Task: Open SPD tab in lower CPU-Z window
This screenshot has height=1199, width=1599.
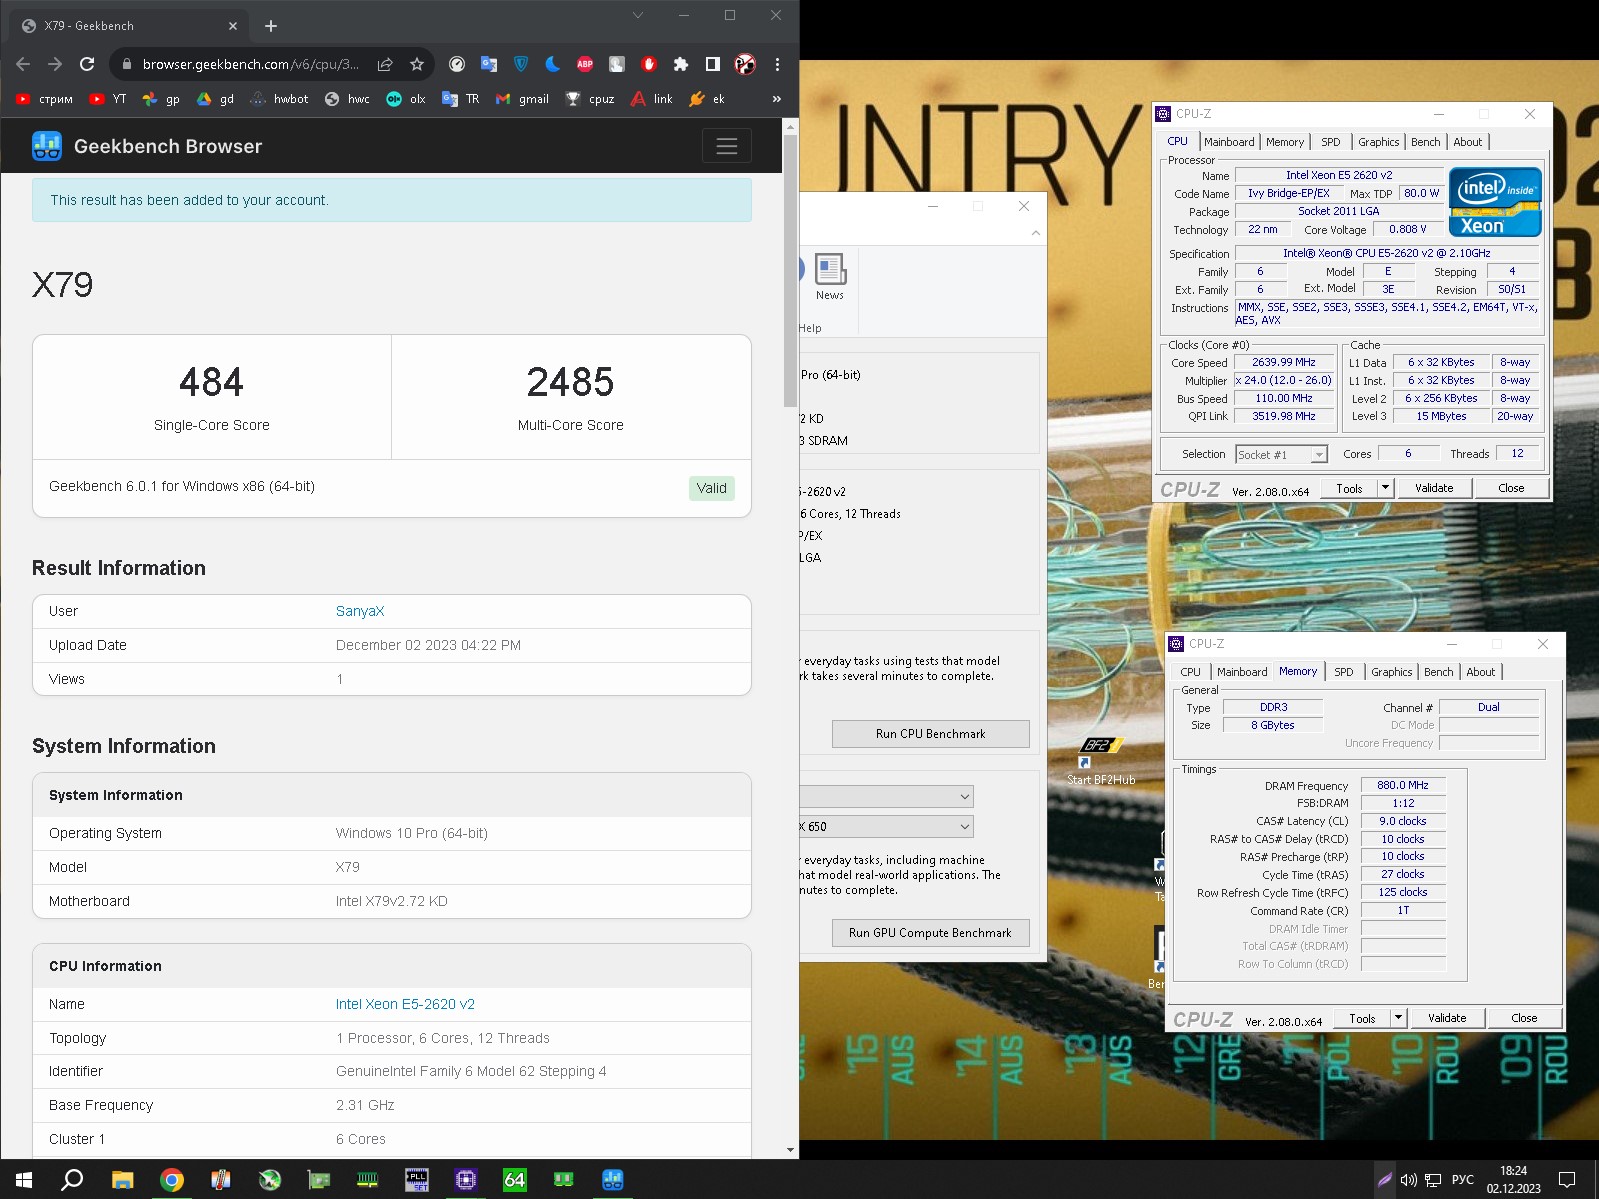Action: [1344, 672]
